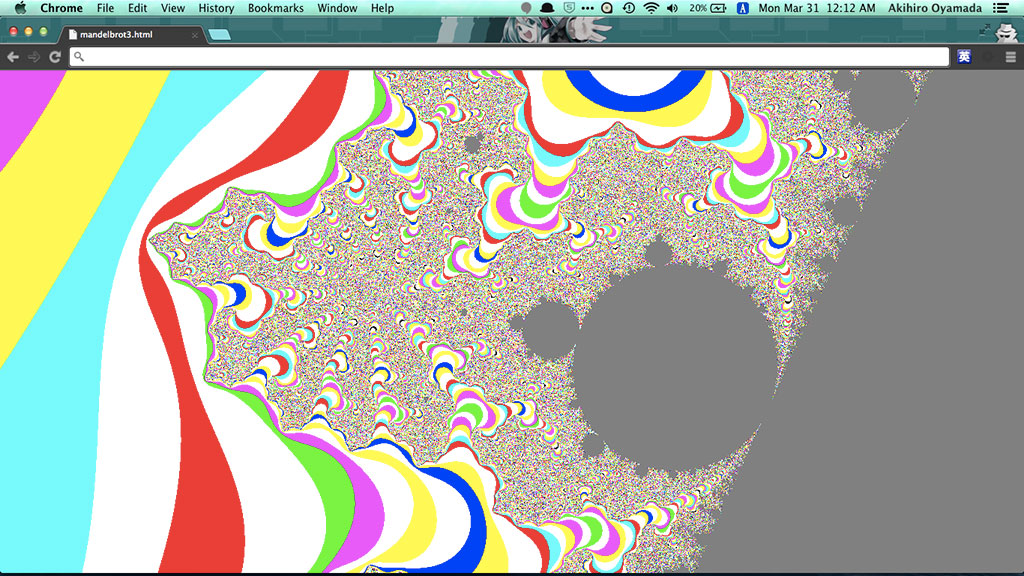Reload the mandelbrot3.html page
1024x576 pixels.
[x=54, y=57]
